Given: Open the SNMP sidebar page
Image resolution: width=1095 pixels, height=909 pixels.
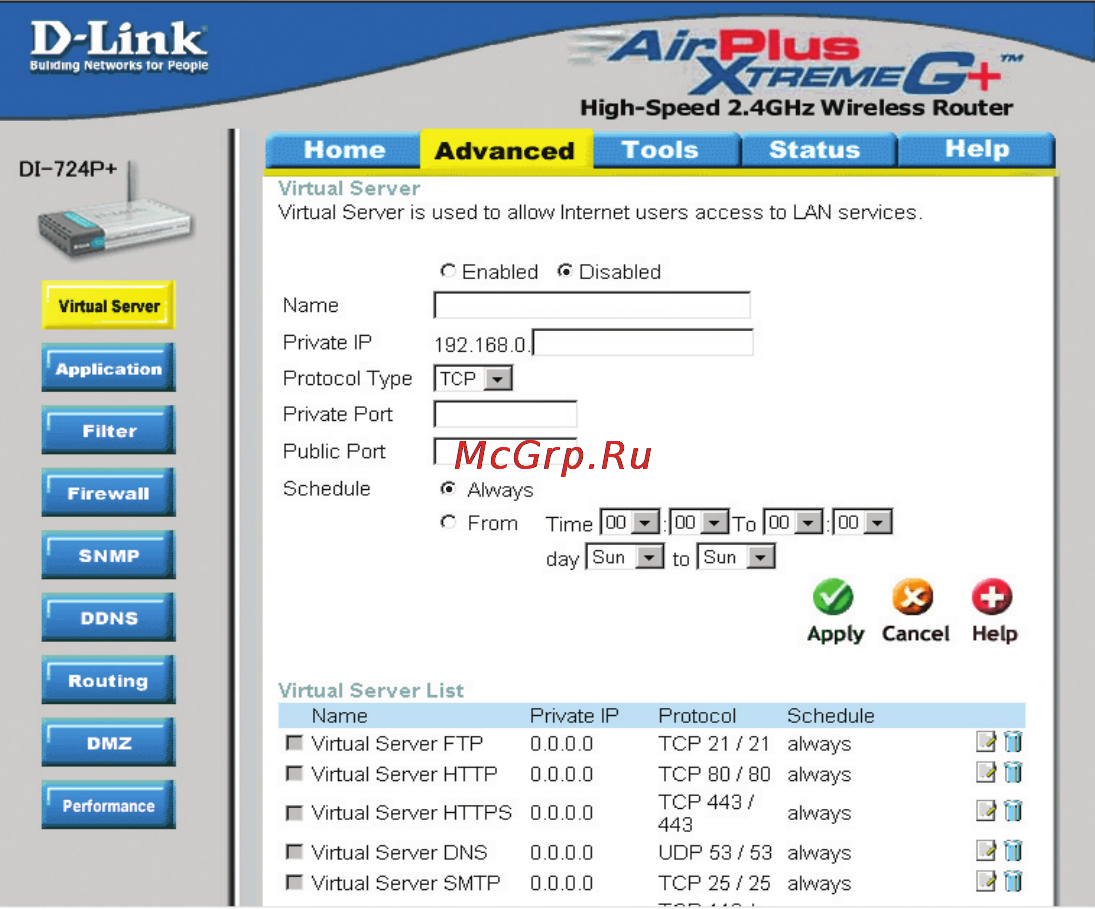Looking at the screenshot, I should pos(108,555).
